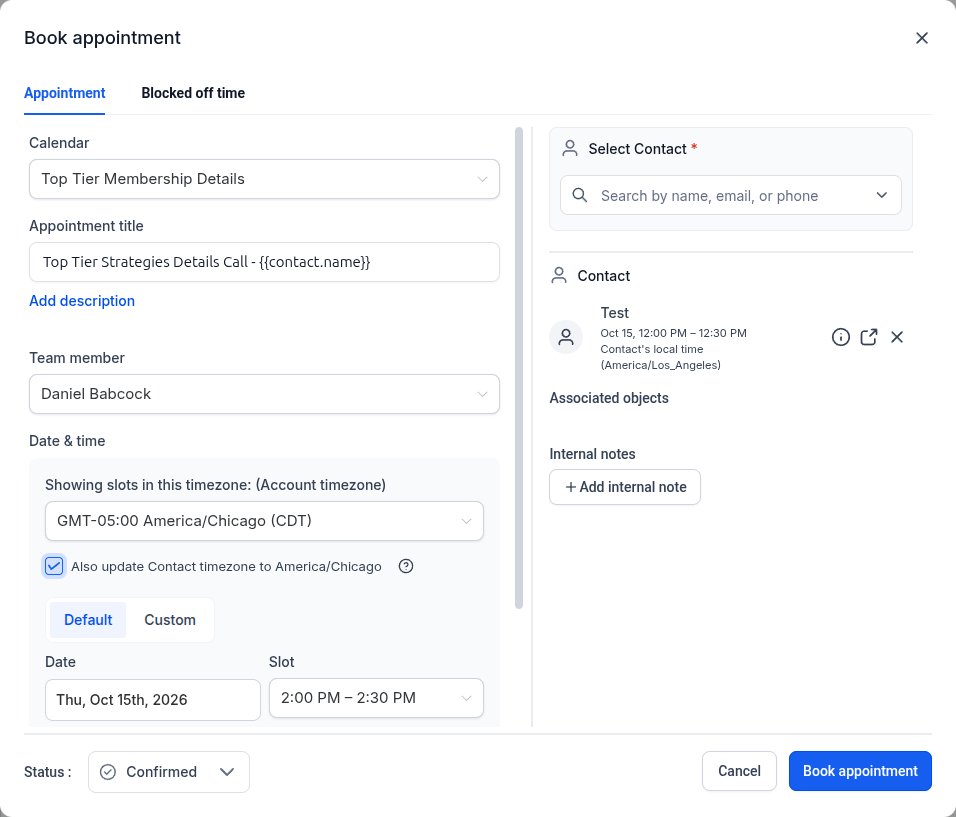
Task: Uncheck Also update Contact timezone checkbox
Action: (54, 566)
